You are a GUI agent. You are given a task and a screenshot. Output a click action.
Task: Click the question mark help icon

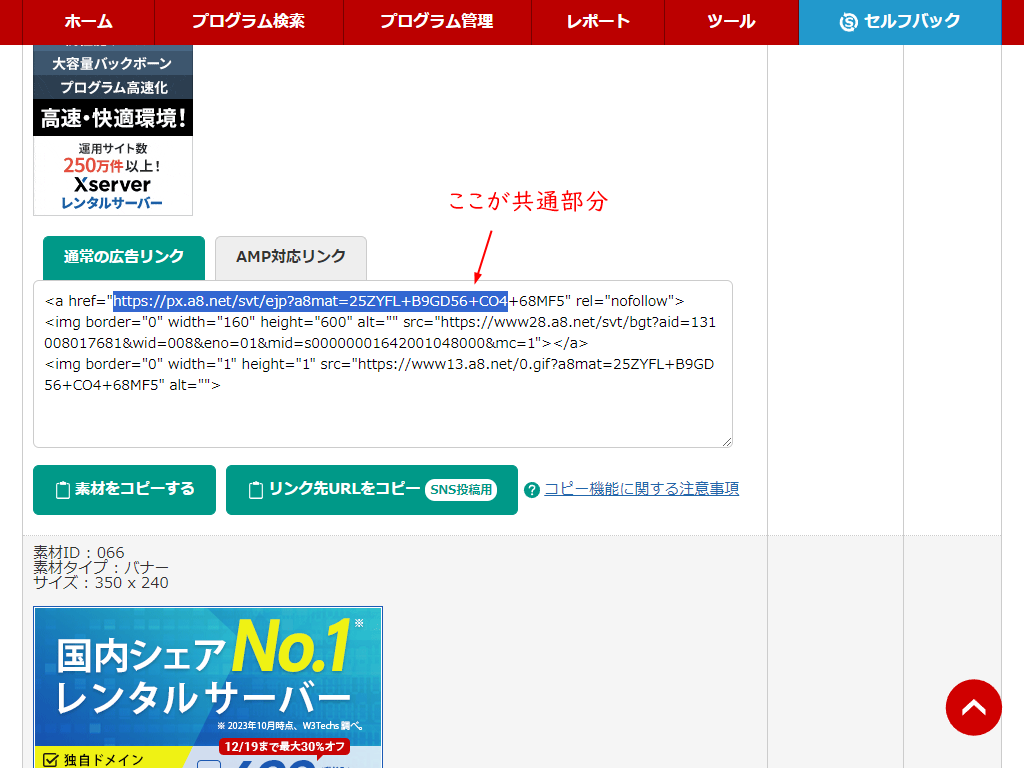coord(534,489)
